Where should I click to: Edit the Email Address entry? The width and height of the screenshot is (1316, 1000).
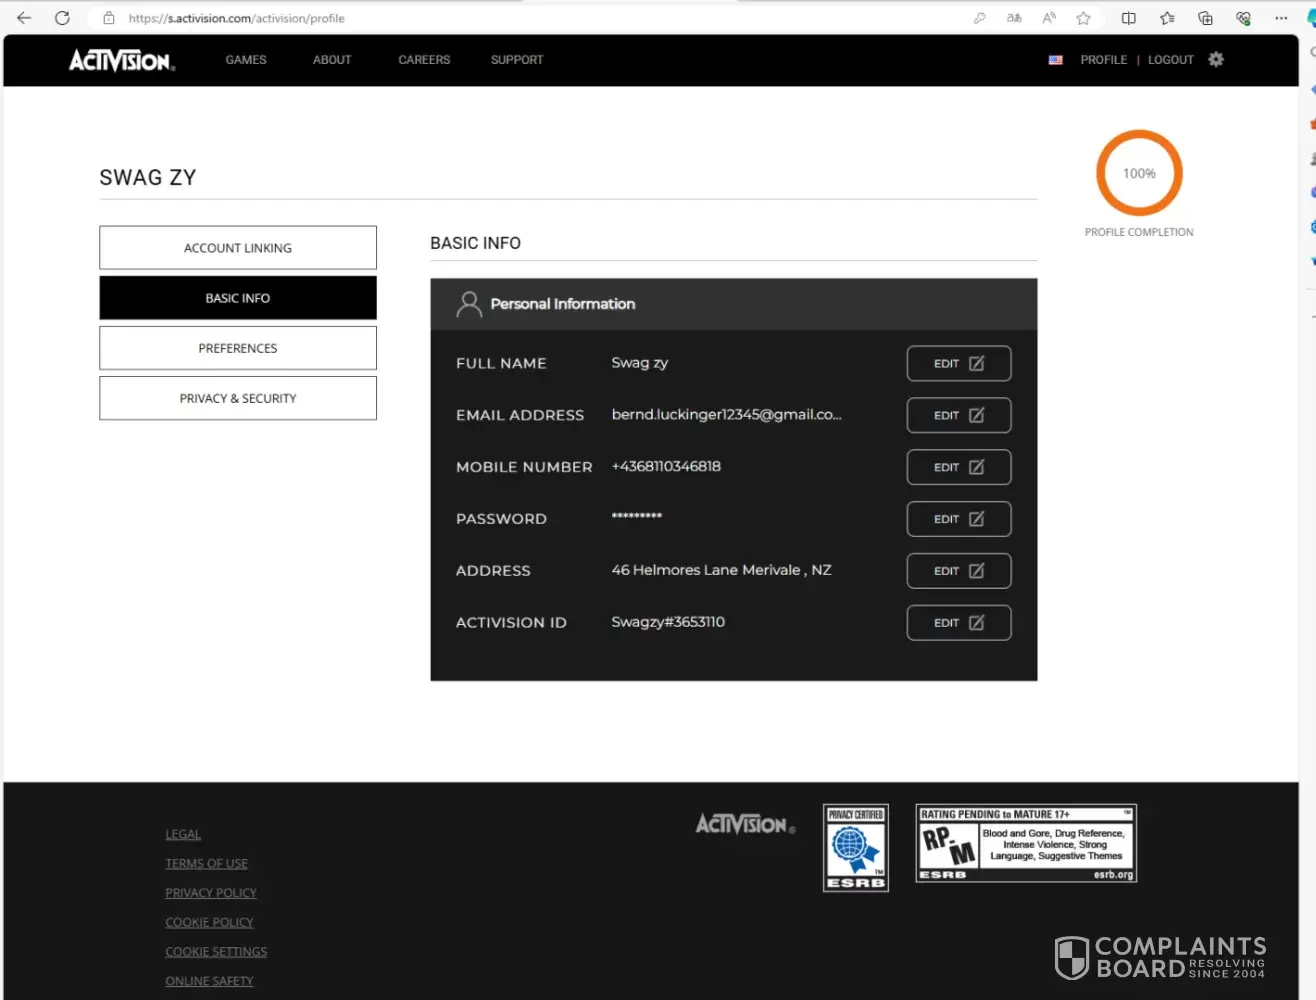(x=958, y=415)
